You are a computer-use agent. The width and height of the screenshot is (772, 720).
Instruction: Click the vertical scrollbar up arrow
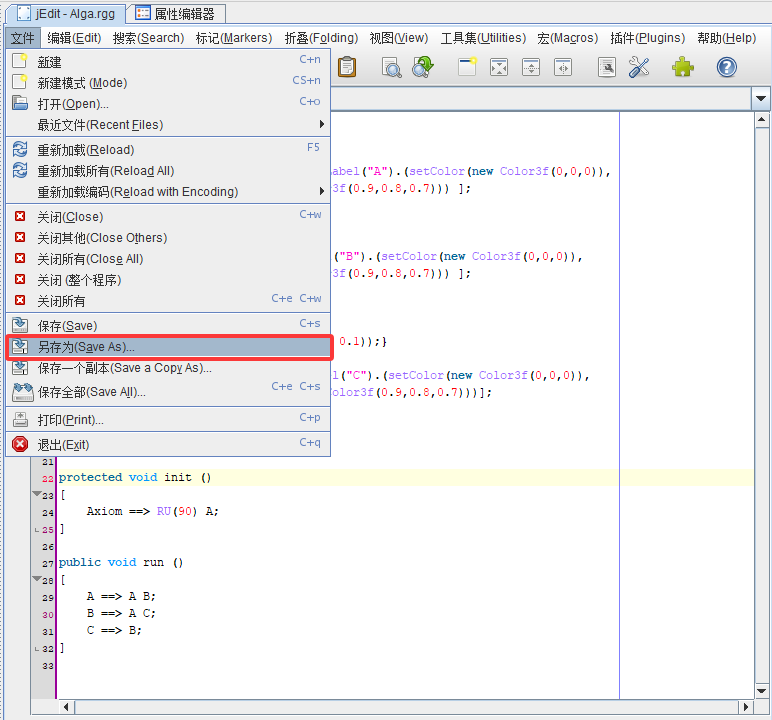pos(762,120)
